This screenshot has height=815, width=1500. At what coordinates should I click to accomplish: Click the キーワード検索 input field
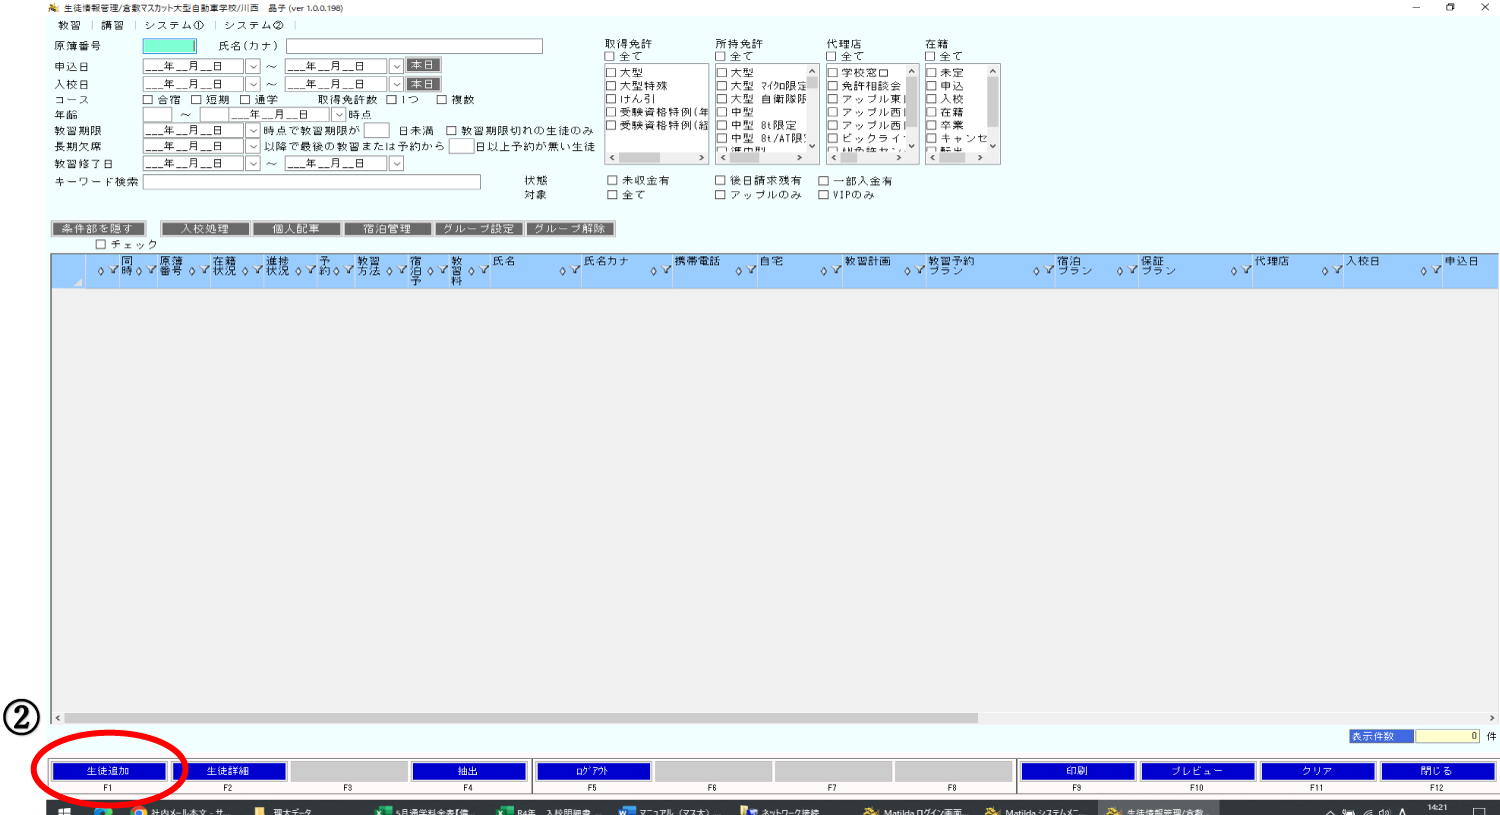click(x=311, y=182)
